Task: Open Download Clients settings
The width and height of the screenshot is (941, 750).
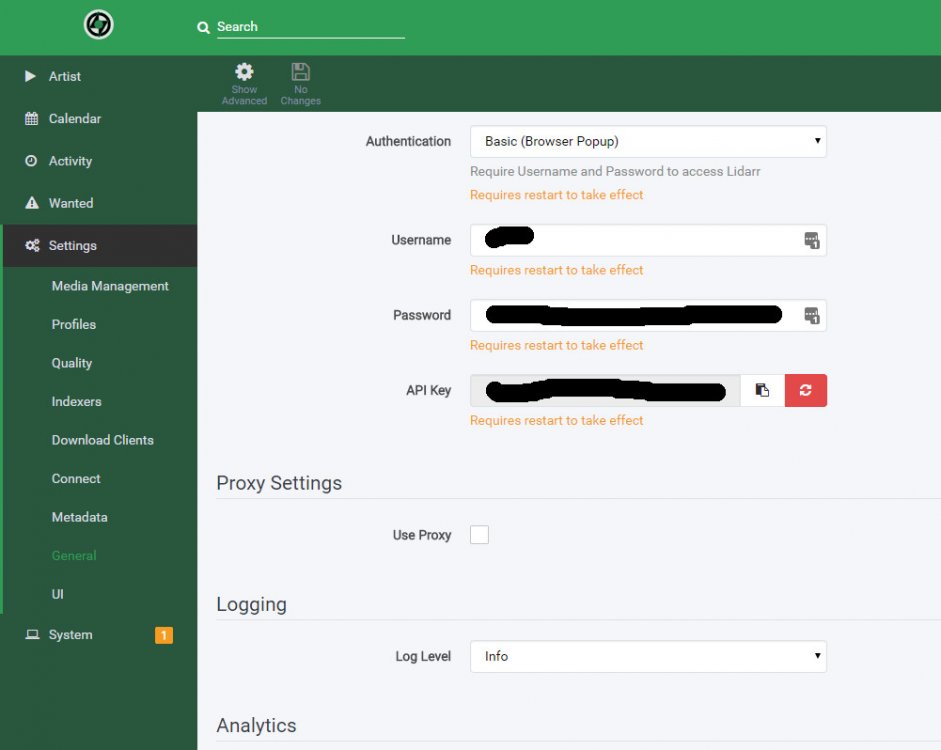Action: pyautogui.click(x=103, y=440)
